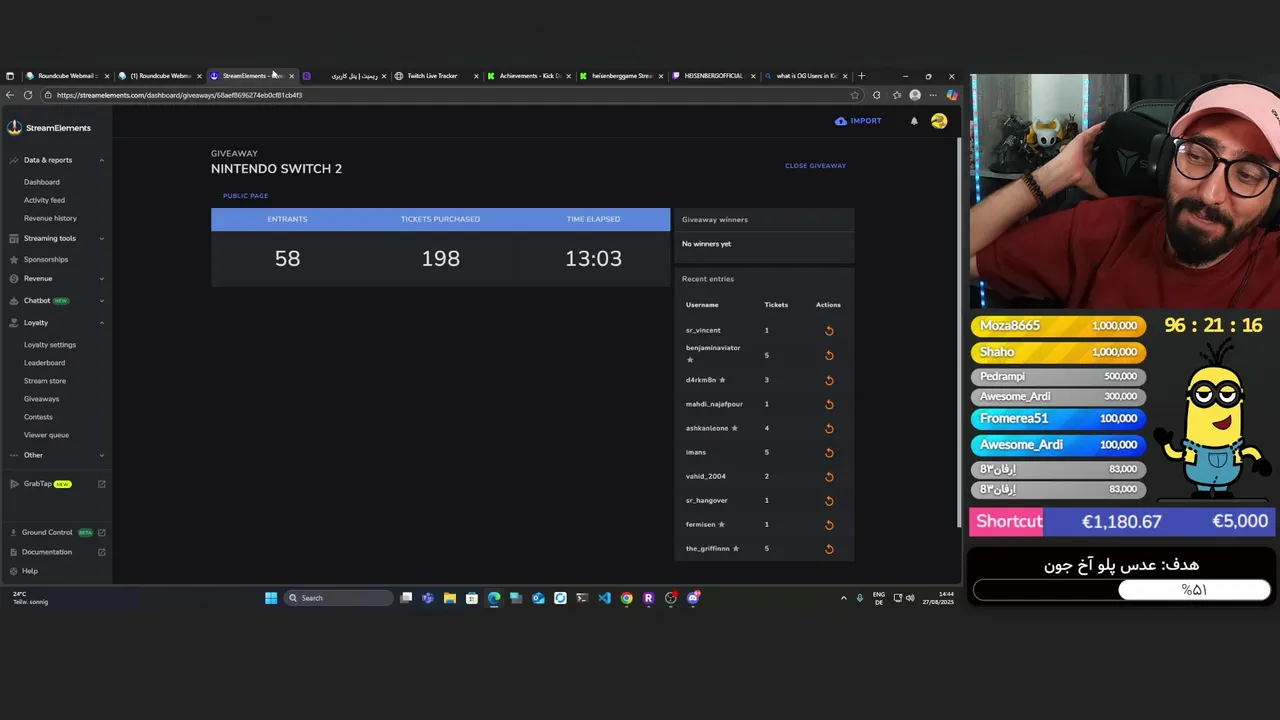Open the notifications bell icon
This screenshot has height=720, width=1280.
[x=914, y=121]
